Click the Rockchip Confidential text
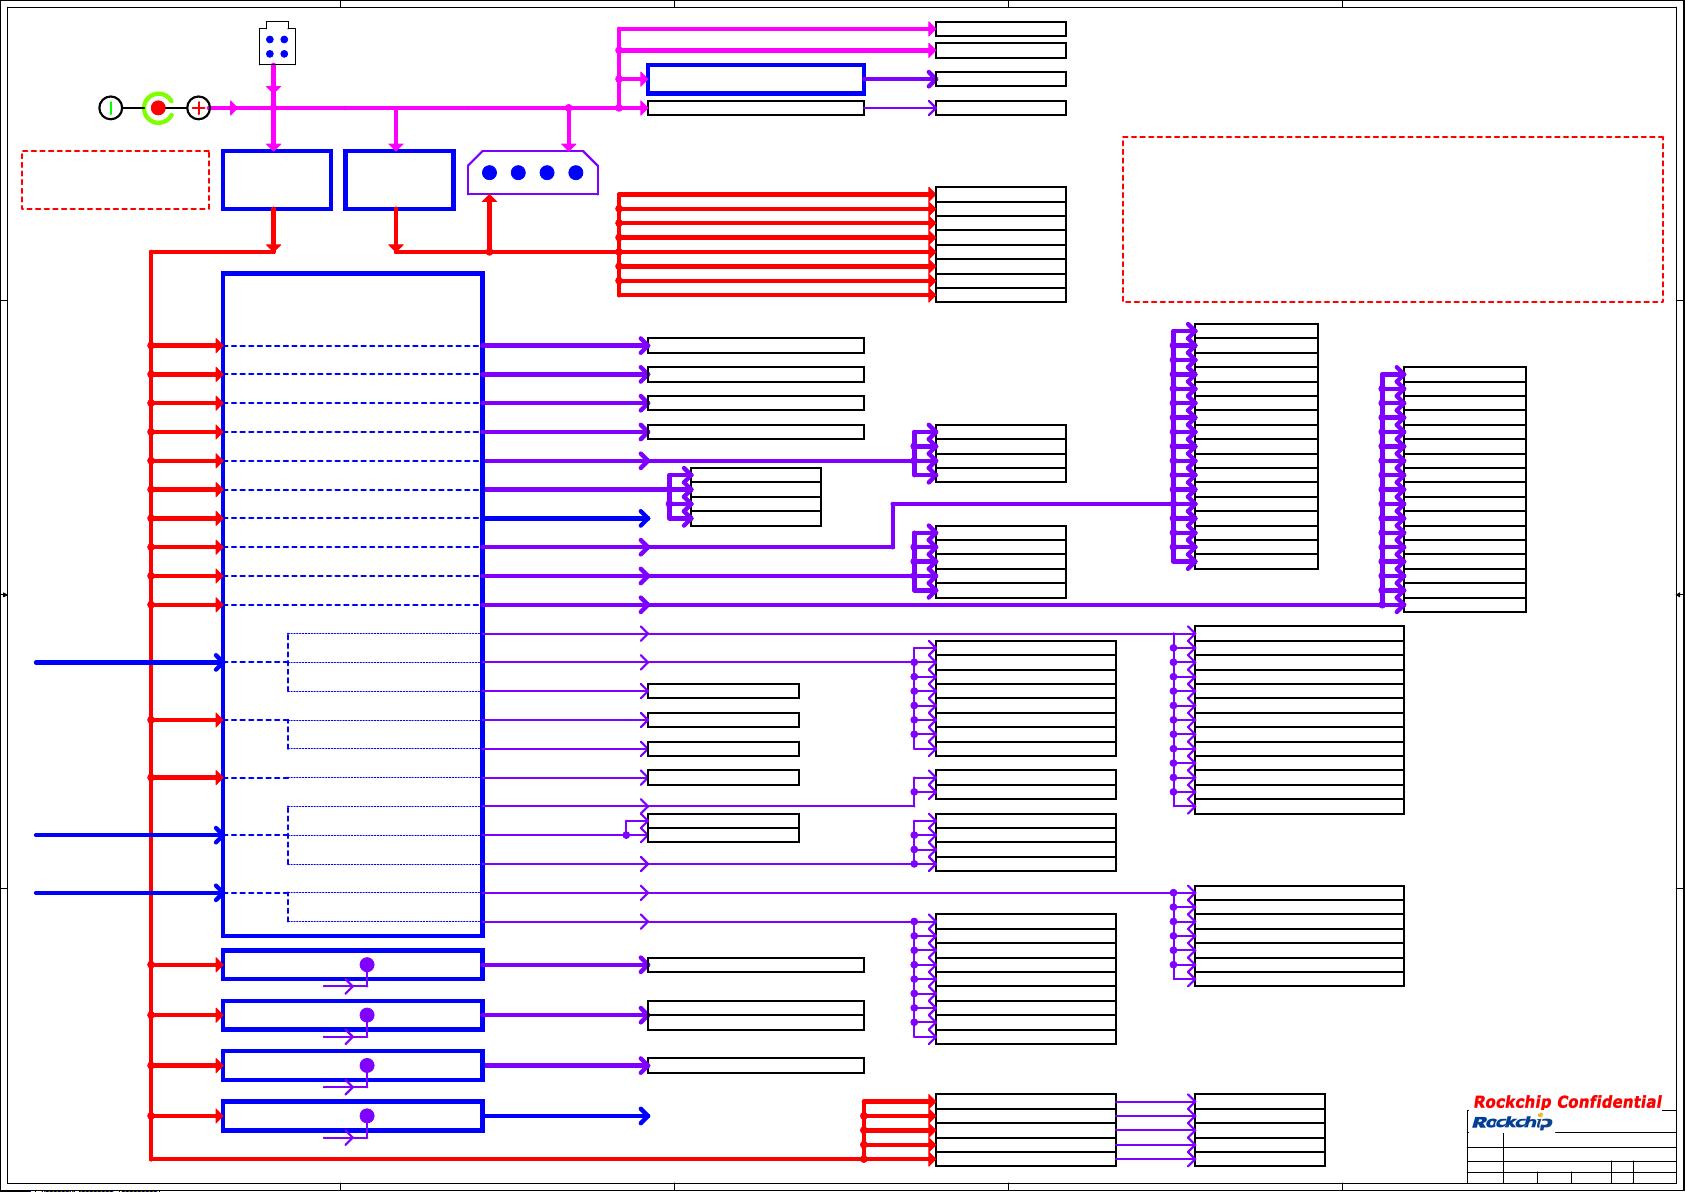Image resolution: width=1685 pixels, height=1192 pixels. 1567,1102
